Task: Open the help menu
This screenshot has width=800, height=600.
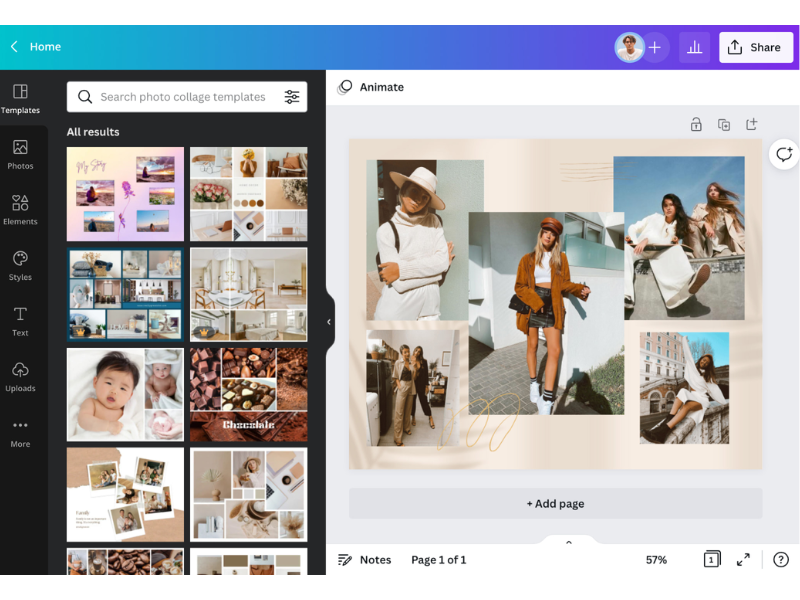Action: point(782,560)
